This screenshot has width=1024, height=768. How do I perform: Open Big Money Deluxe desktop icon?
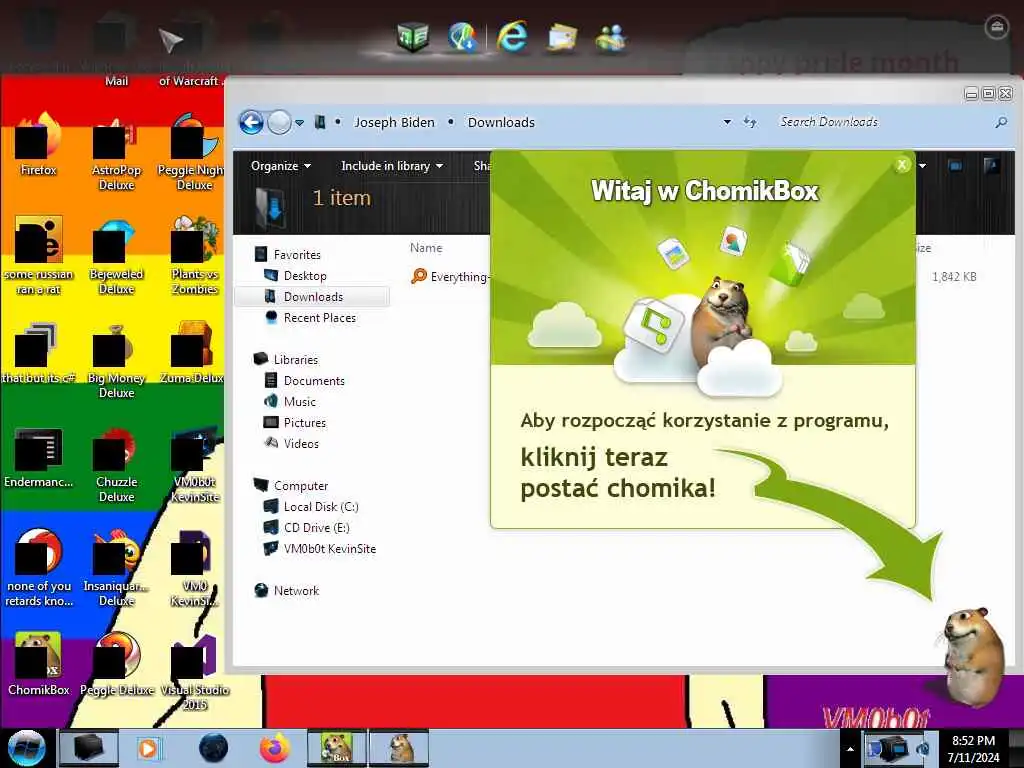click(116, 360)
